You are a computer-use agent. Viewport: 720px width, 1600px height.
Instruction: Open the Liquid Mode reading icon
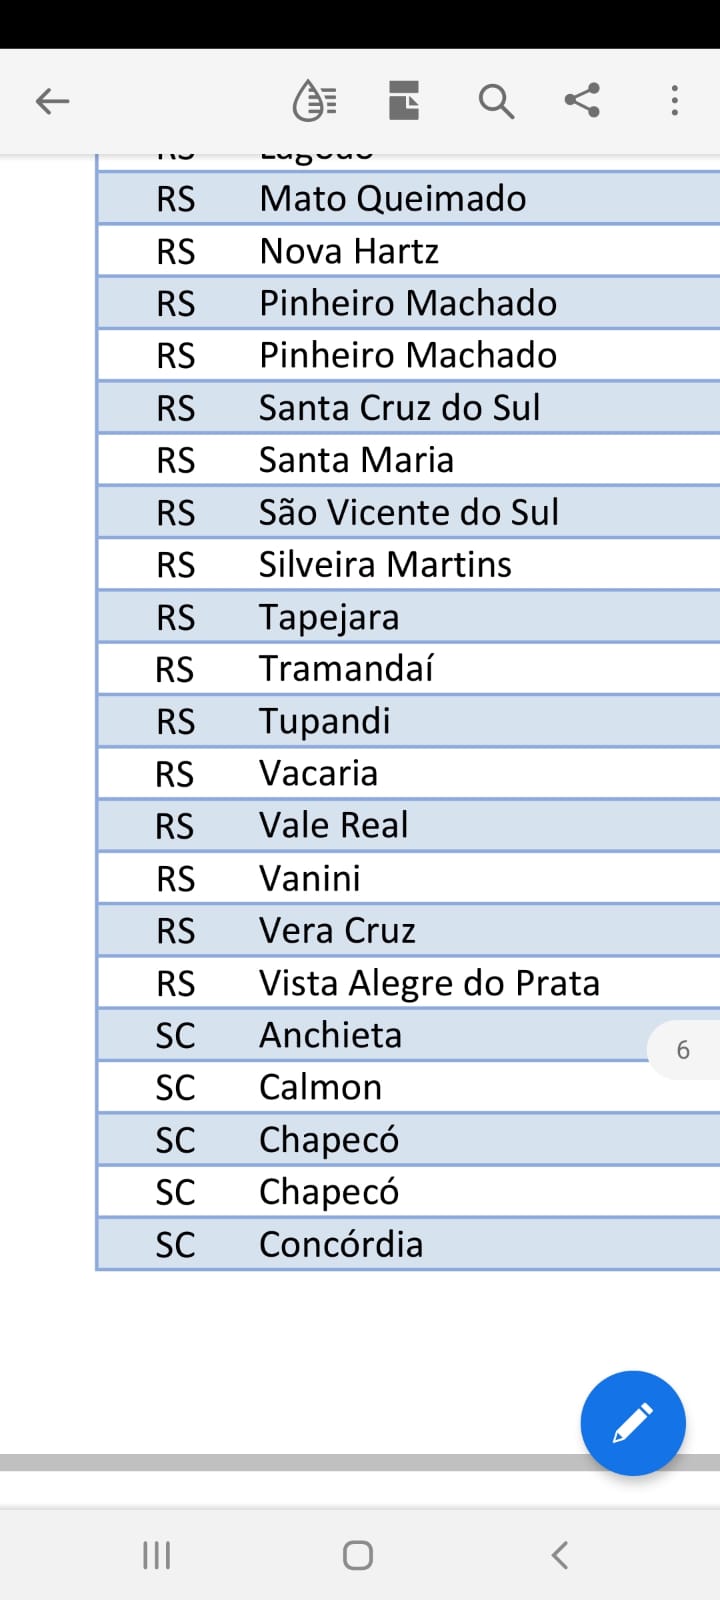click(314, 101)
